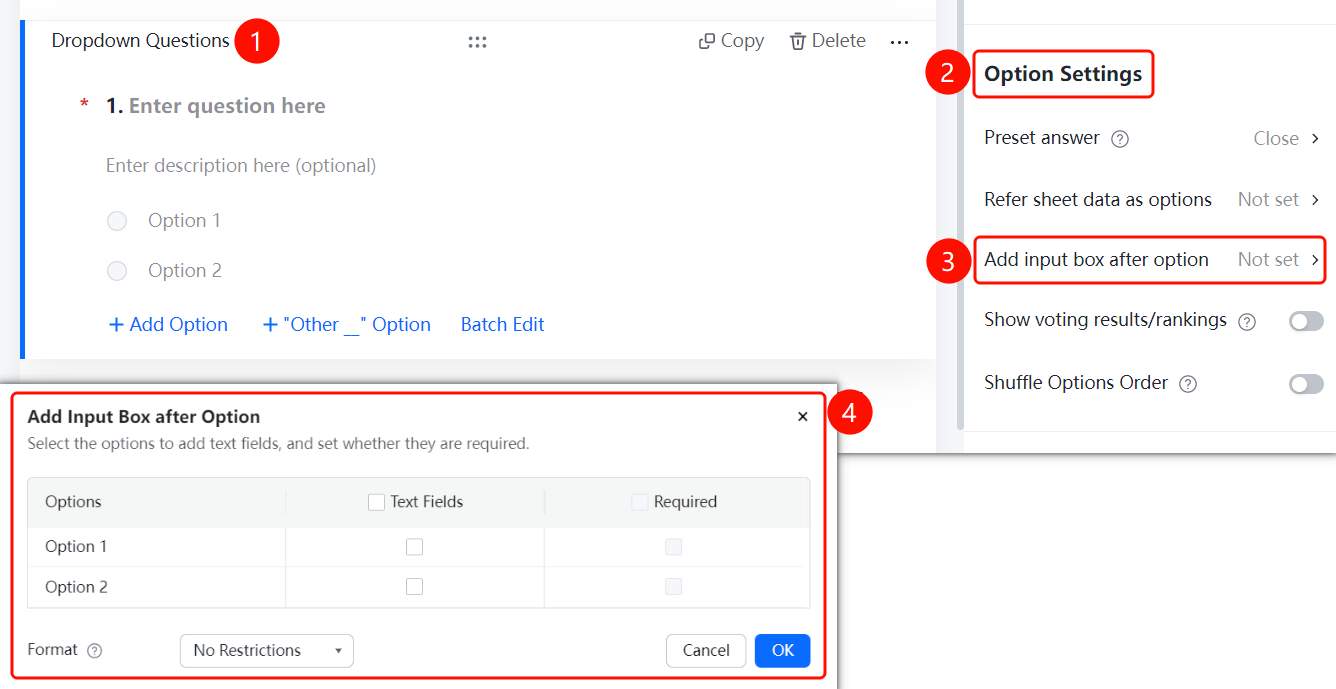The height and width of the screenshot is (689, 1336).
Task: Click help icon beside Shuffle Options Order
Action: [1188, 384]
